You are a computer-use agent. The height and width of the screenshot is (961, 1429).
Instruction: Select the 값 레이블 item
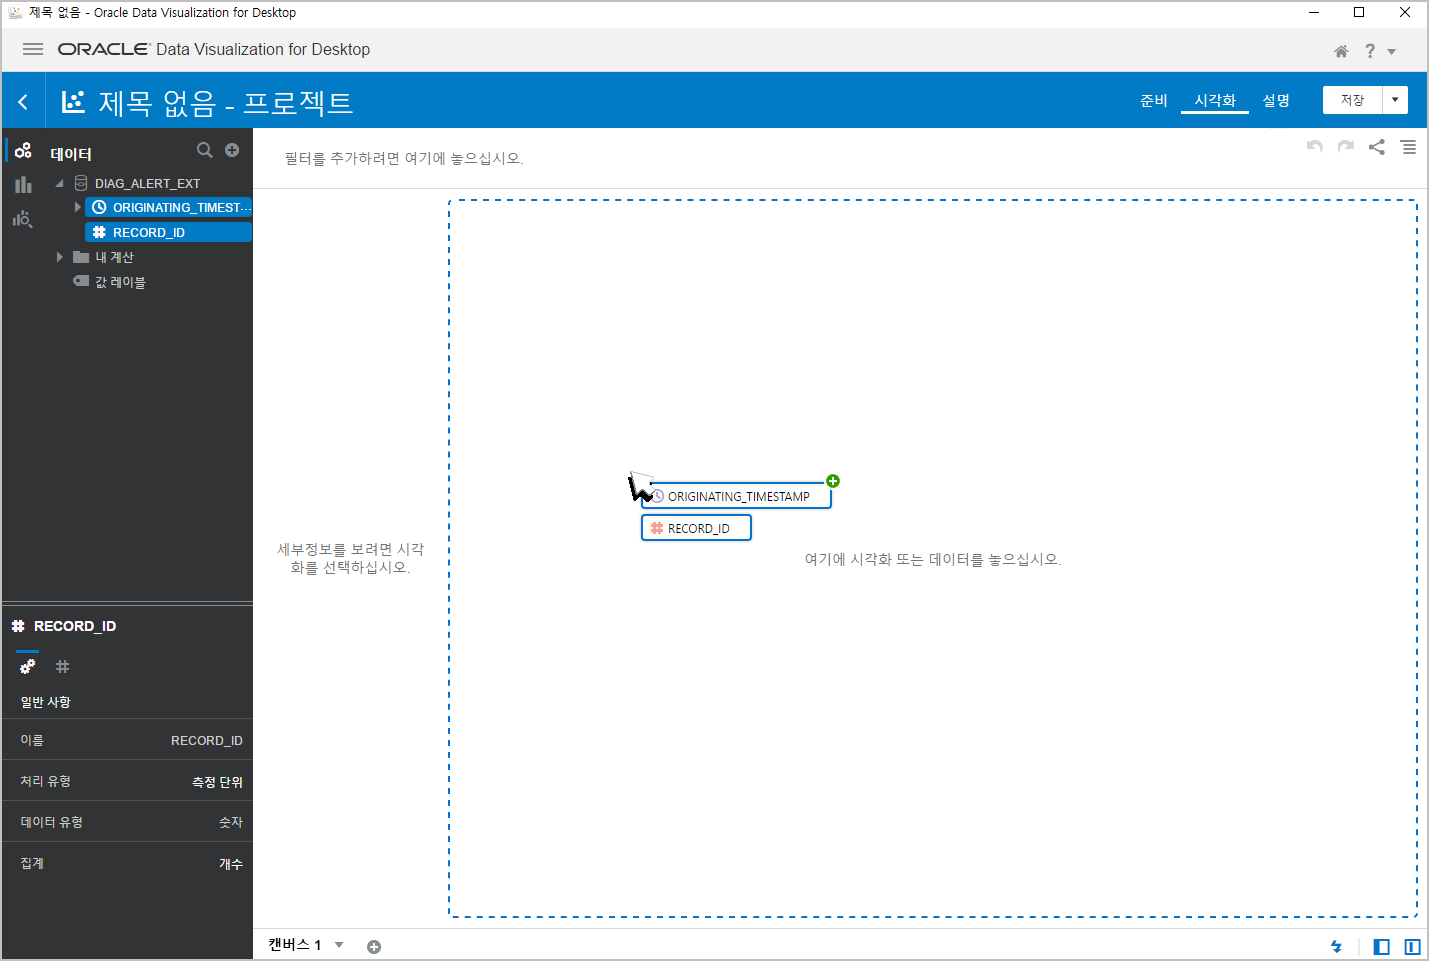(120, 282)
